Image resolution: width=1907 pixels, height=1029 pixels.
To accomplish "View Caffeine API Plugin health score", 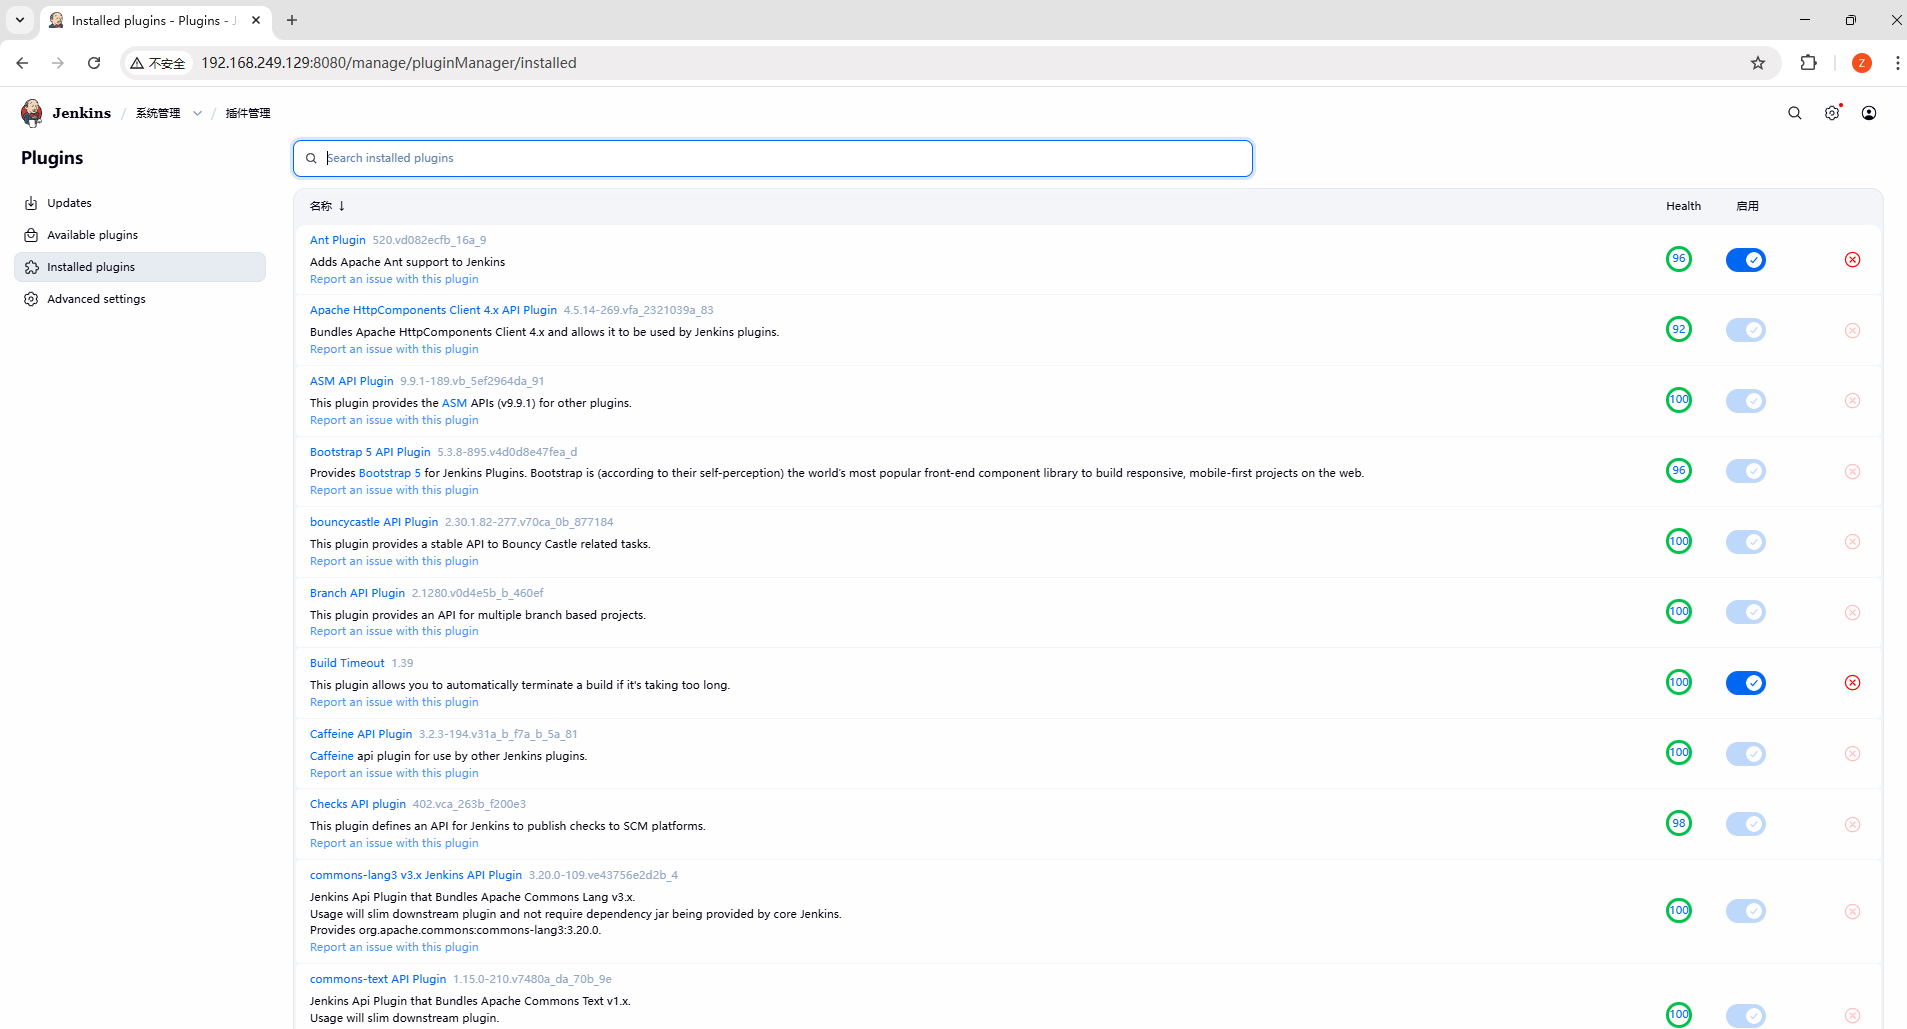I will pyautogui.click(x=1679, y=752).
